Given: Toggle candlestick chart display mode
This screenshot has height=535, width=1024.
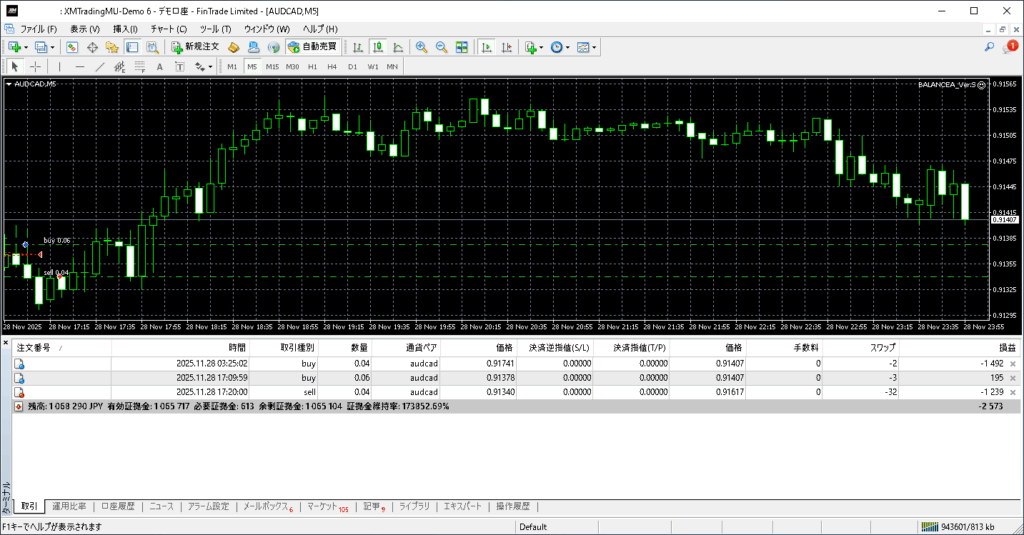Looking at the screenshot, I should pyautogui.click(x=379, y=47).
